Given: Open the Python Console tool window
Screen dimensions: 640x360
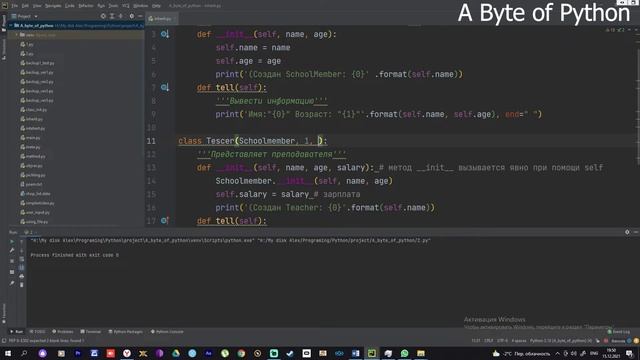Looking at the screenshot, I should tap(167, 331).
